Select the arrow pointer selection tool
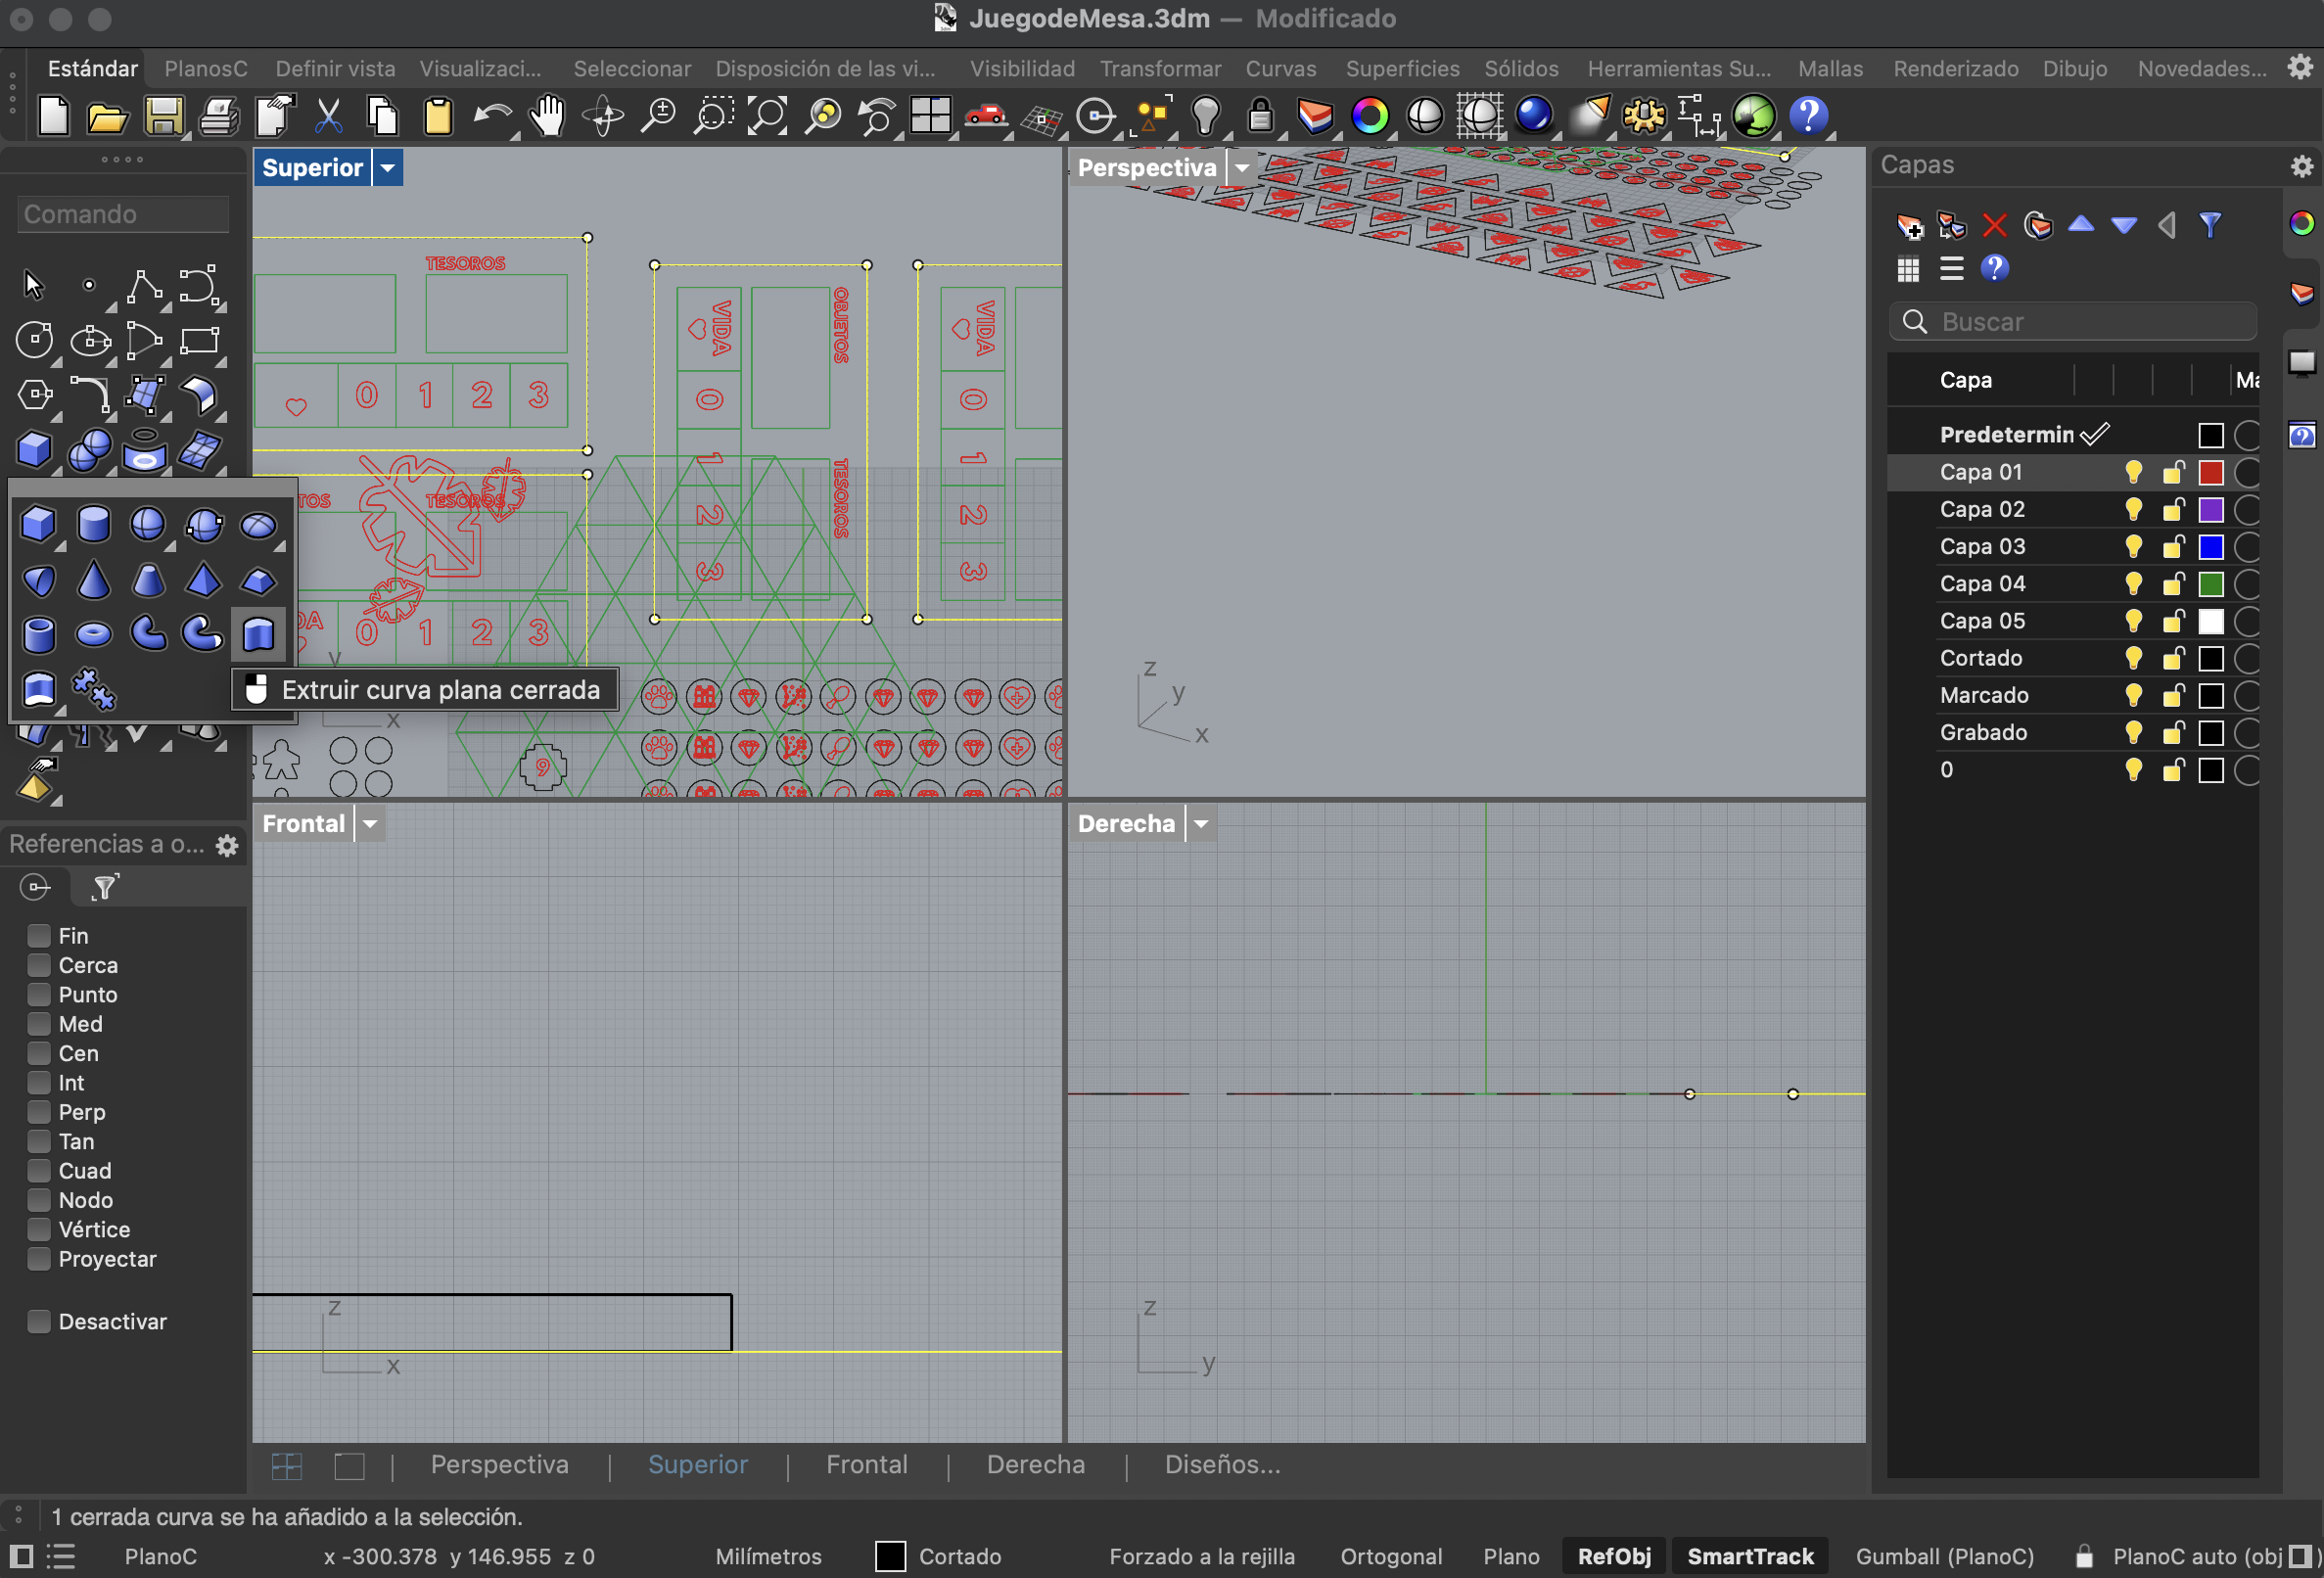2324x1578 pixels. tap(33, 285)
